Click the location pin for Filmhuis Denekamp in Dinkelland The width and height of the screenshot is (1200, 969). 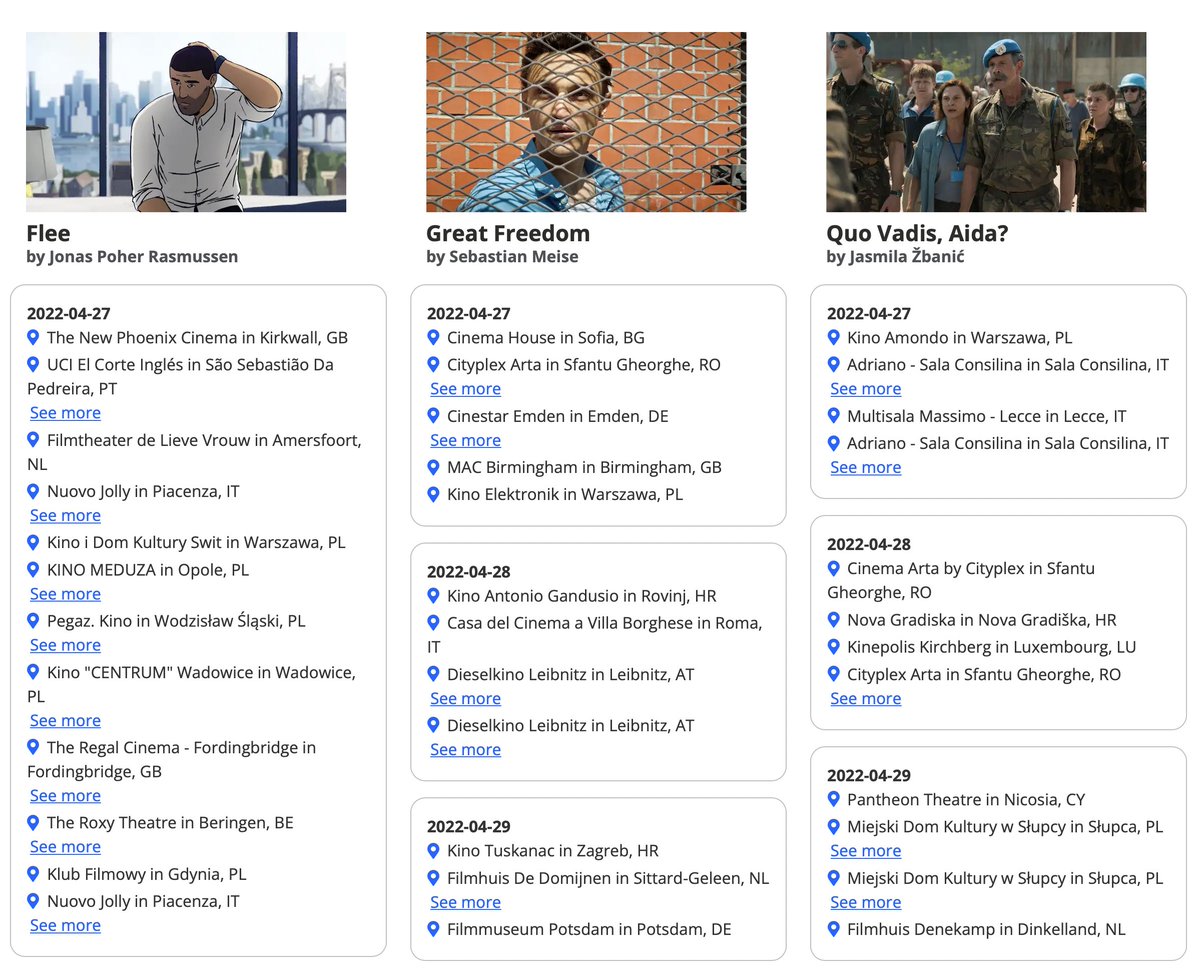click(833, 929)
